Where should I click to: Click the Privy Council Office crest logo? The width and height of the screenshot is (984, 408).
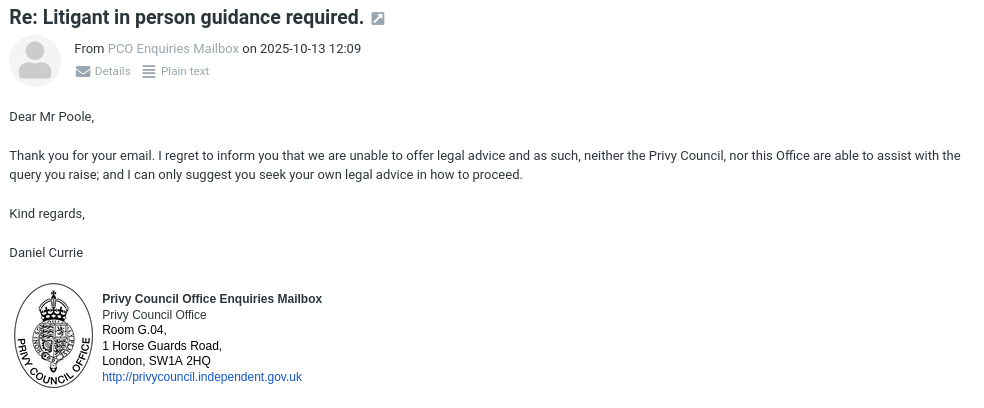[x=53, y=335]
